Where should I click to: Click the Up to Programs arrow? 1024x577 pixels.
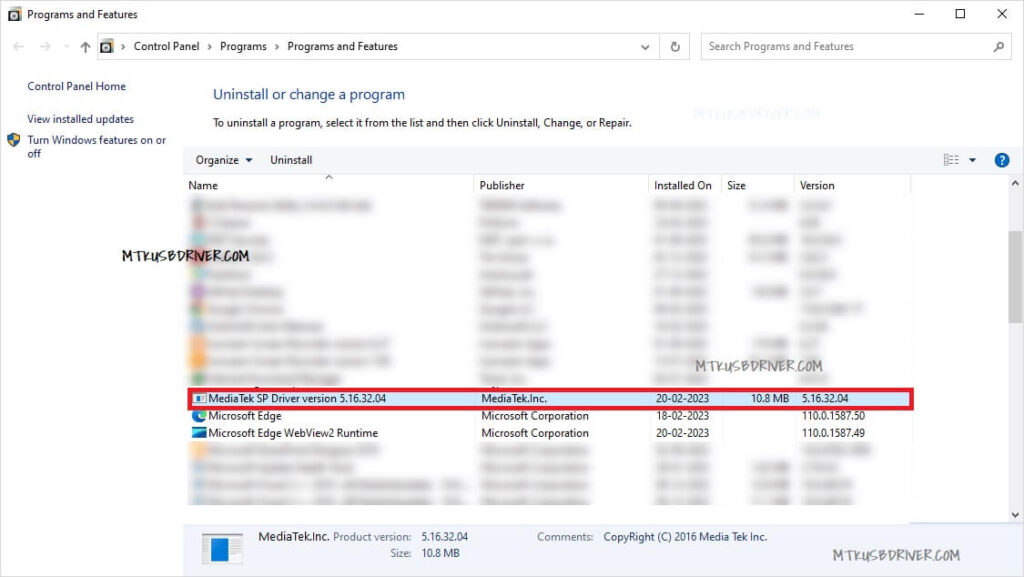85,47
